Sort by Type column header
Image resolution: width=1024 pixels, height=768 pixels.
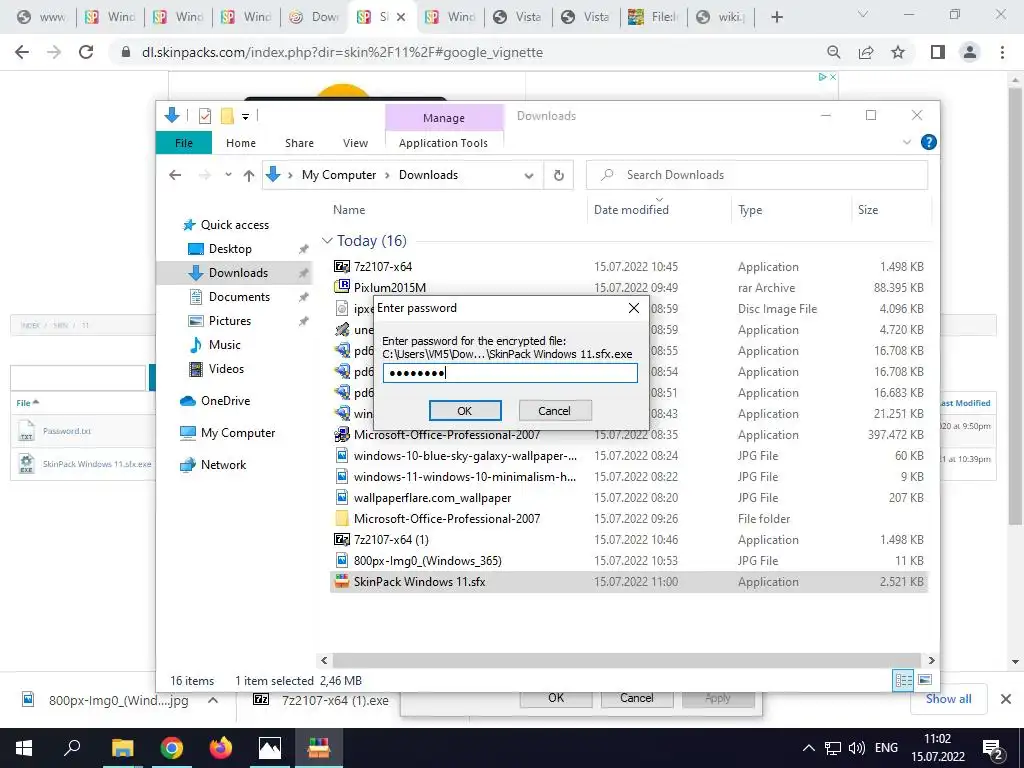[750, 210]
